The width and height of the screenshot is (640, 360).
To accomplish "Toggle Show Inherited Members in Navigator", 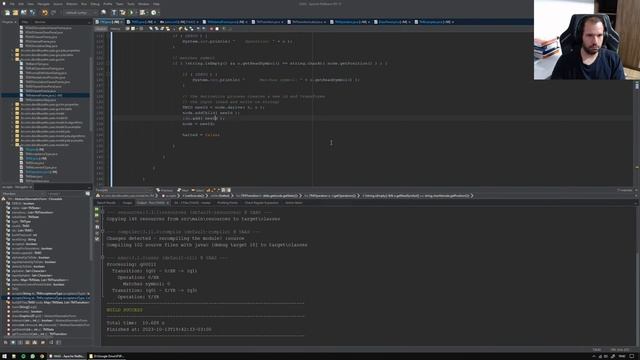I will [5, 342].
